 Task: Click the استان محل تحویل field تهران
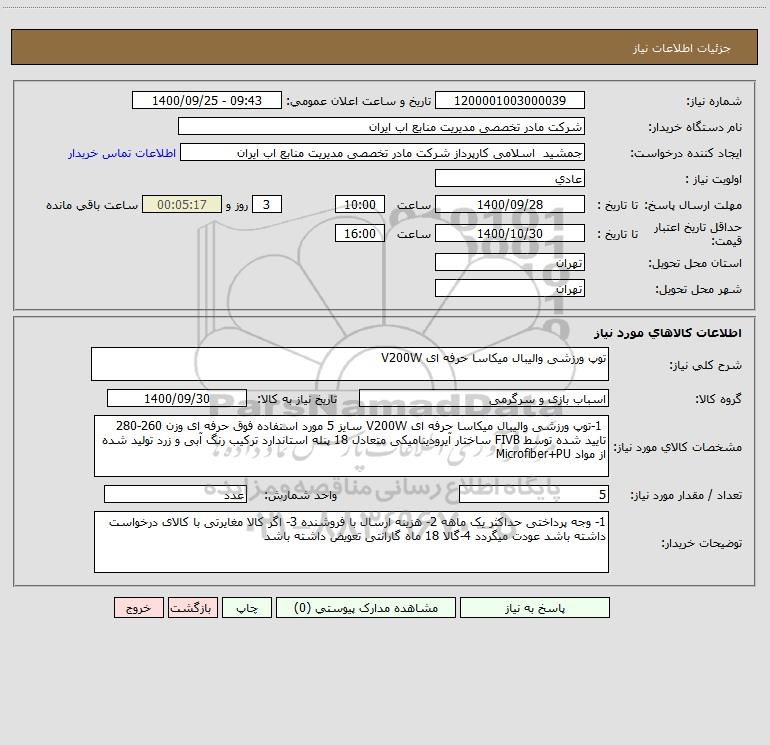click(510, 262)
